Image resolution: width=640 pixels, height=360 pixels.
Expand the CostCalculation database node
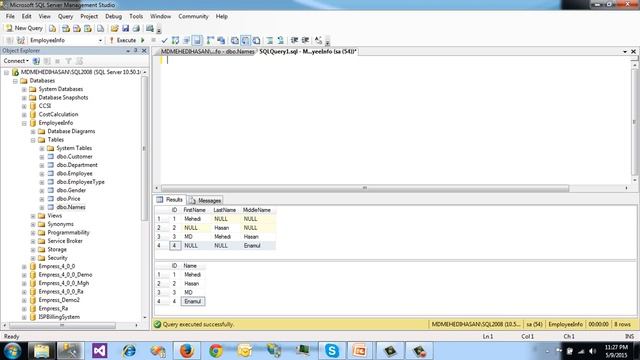[x=24, y=115]
